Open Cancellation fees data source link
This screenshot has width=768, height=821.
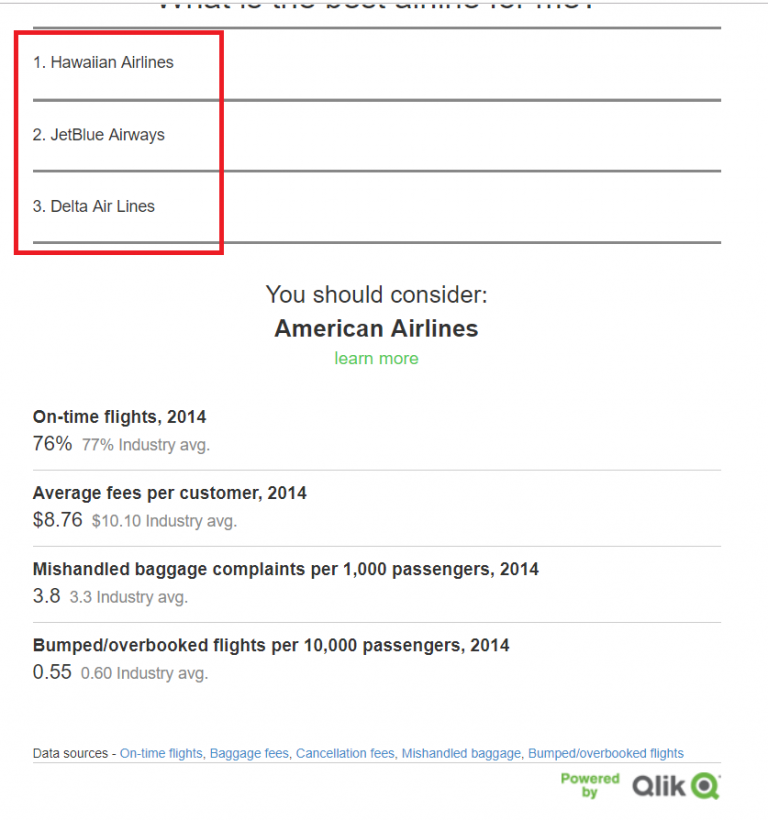pyautogui.click(x=346, y=753)
